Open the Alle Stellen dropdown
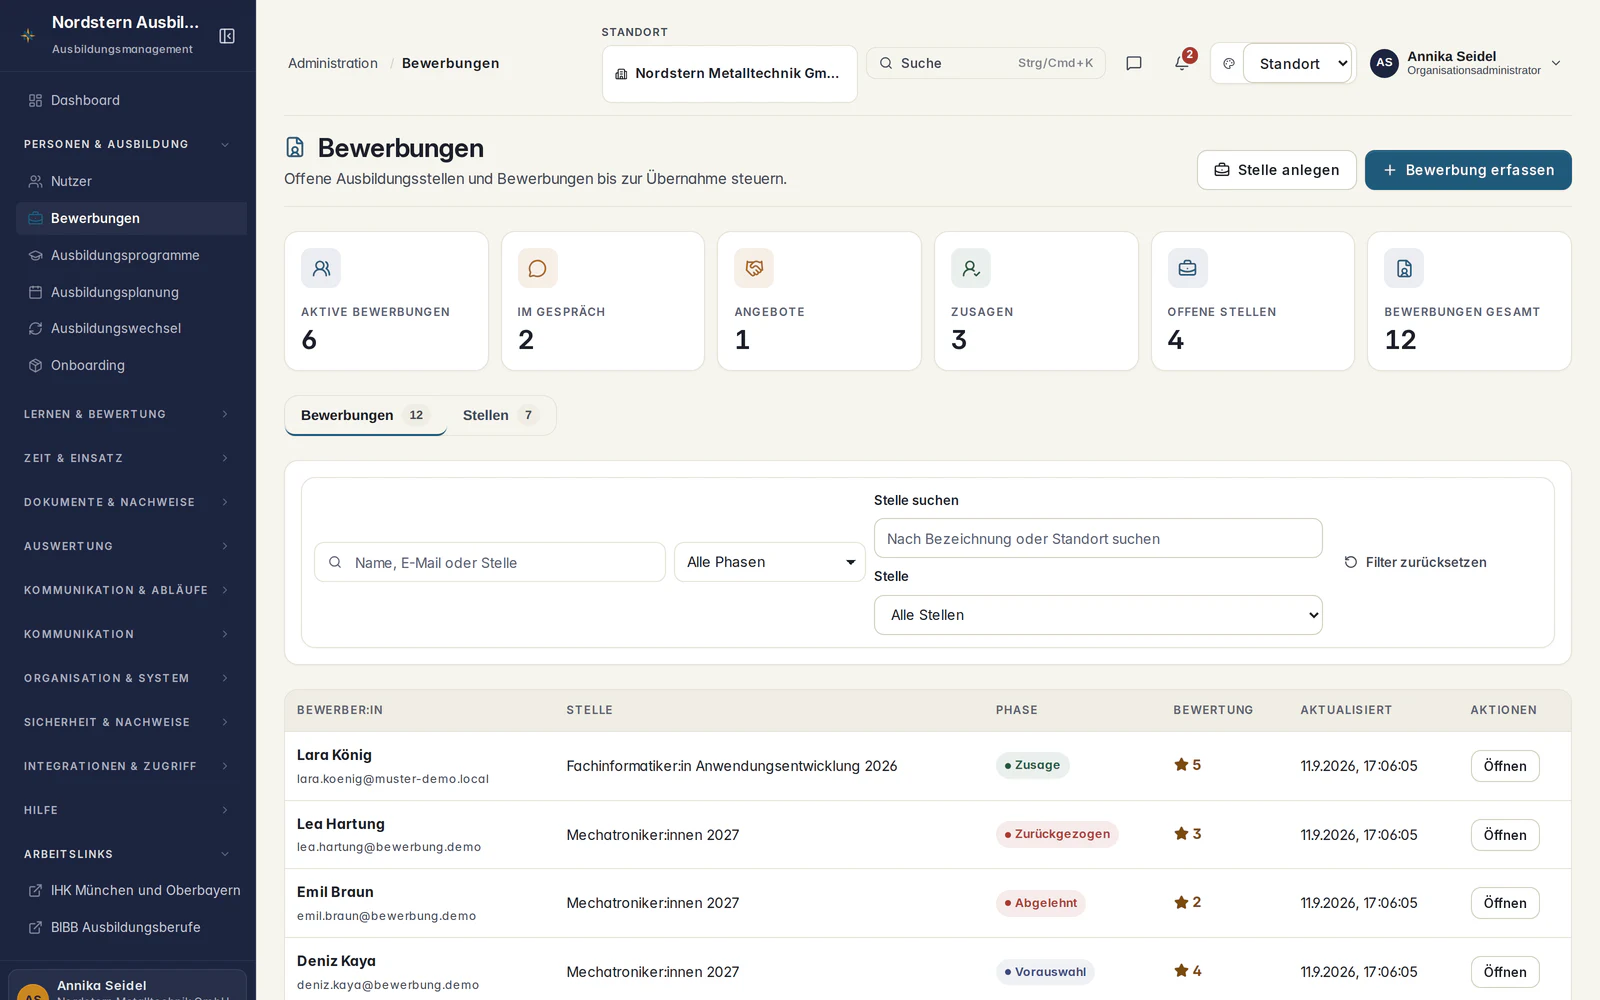This screenshot has height=1000, width=1600. pos(1098,615)
